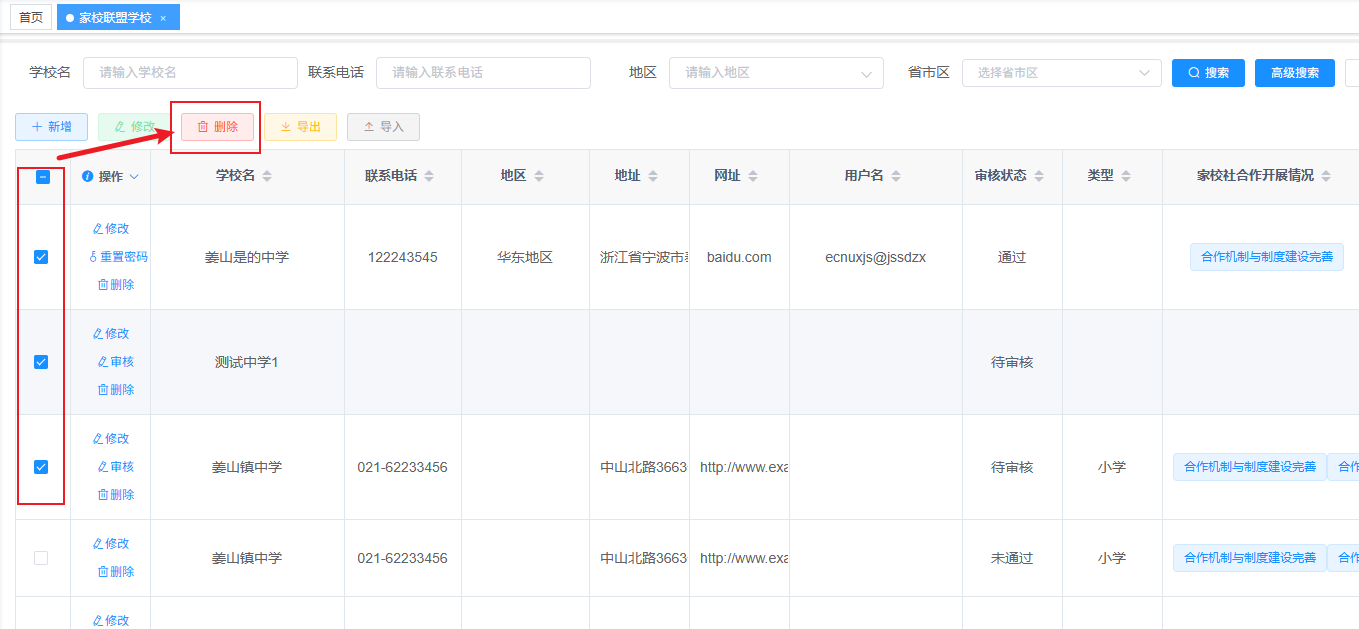Toggle the select-all checkbox in table header
The width and height of the screenshot is (1359, 629).
click(x=43, y=177)
